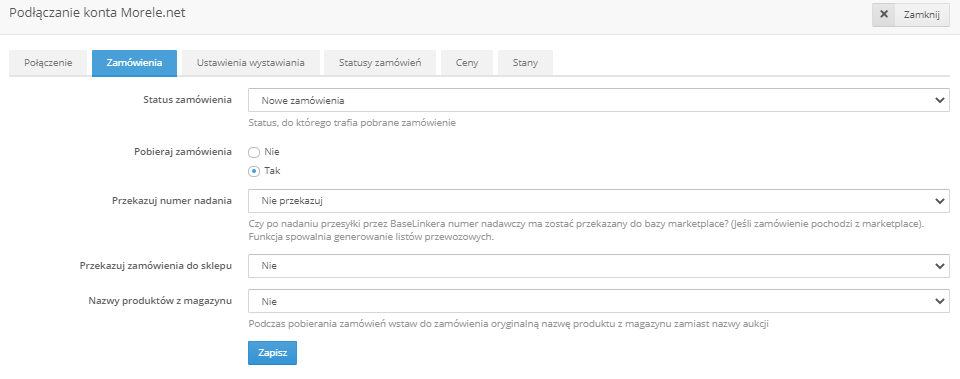Click the Zamknij close button
Viewport: 960px width, 379px height.
pos(910,15)
